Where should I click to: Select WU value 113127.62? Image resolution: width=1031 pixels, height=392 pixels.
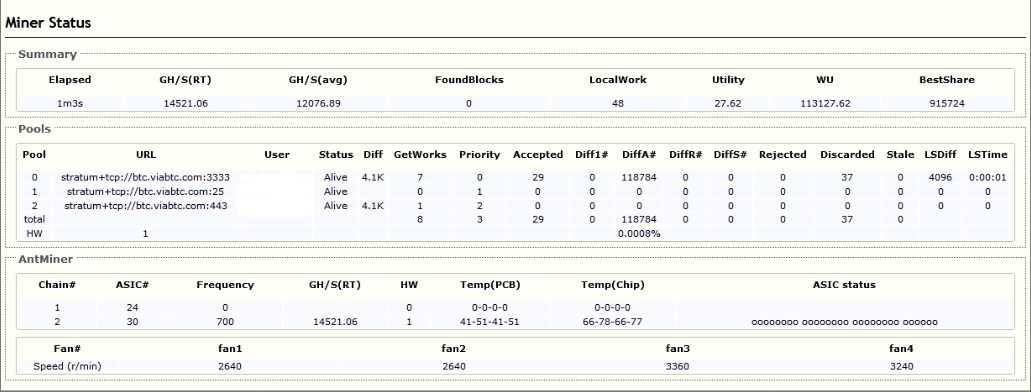(825, 103)
